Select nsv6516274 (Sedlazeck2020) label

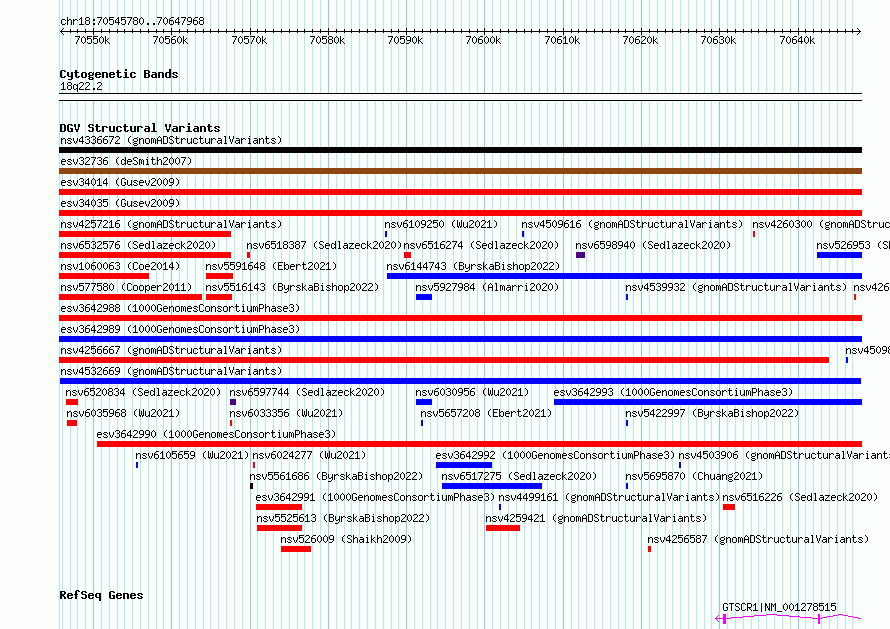click(x=481, y=245)
